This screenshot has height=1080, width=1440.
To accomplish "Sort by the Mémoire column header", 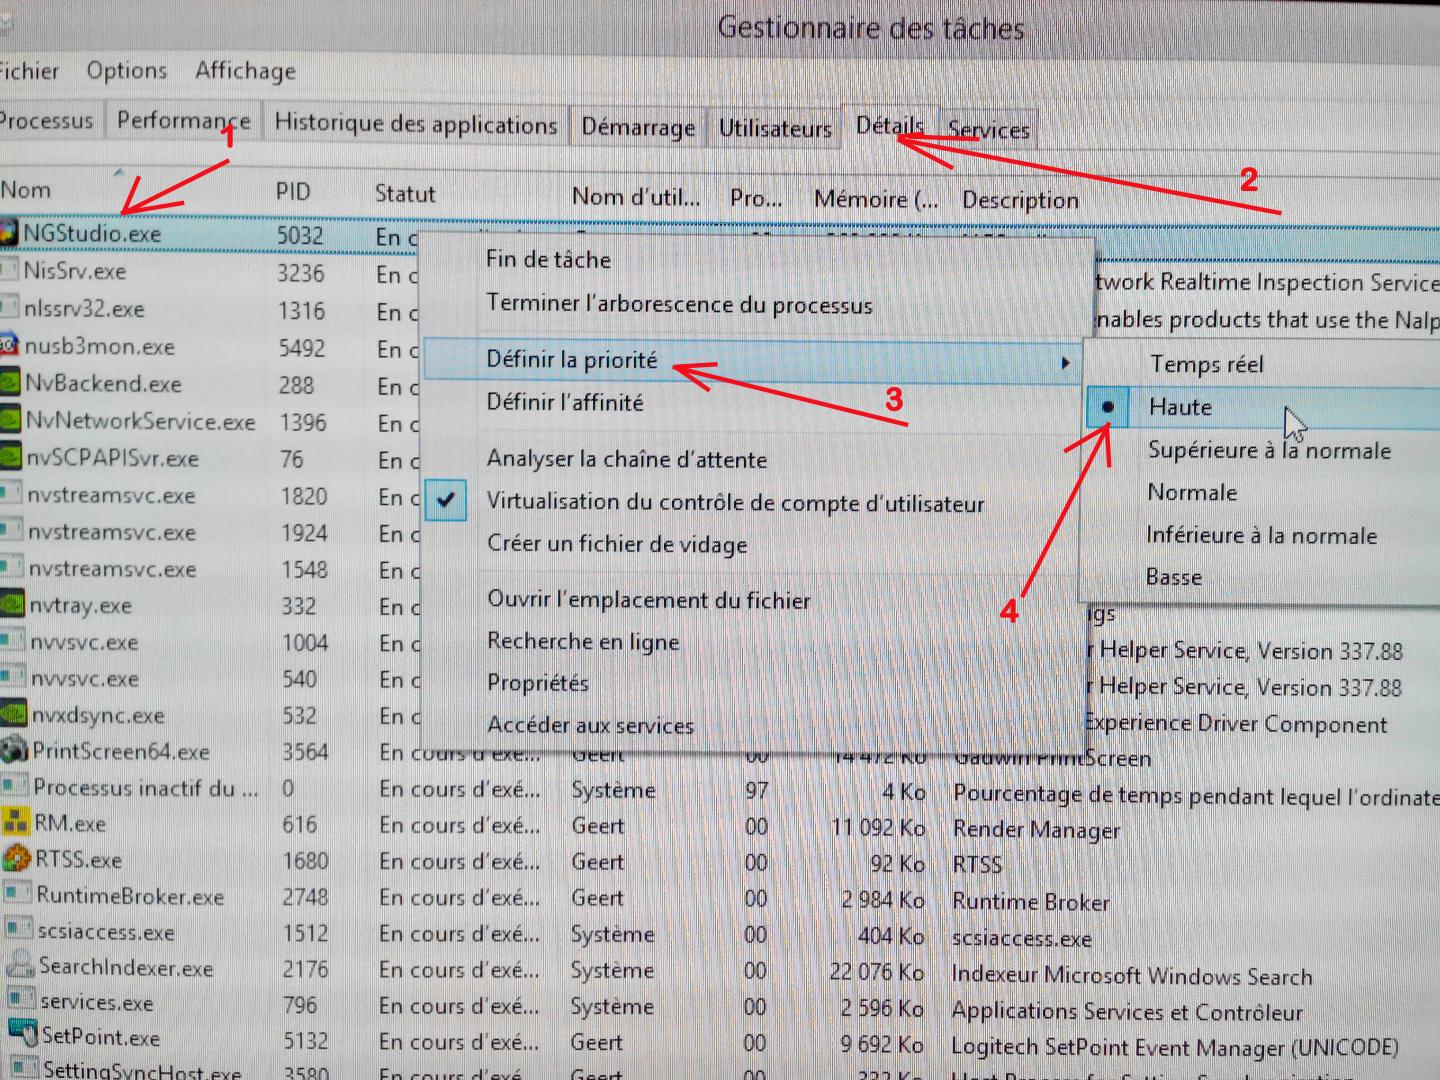I will [x=876, y=199].
